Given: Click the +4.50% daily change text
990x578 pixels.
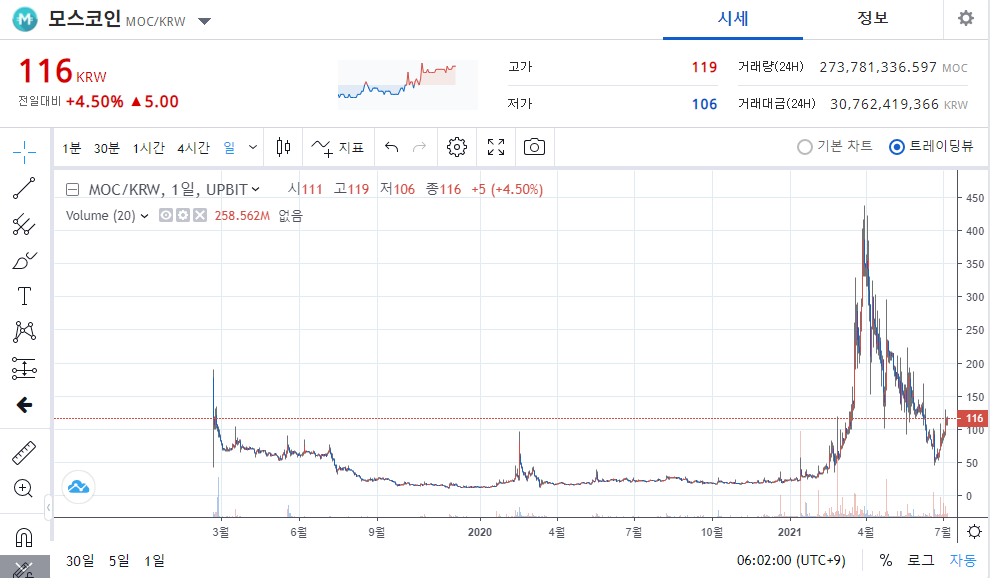Looking at the screenshot, I should [95, 102].
